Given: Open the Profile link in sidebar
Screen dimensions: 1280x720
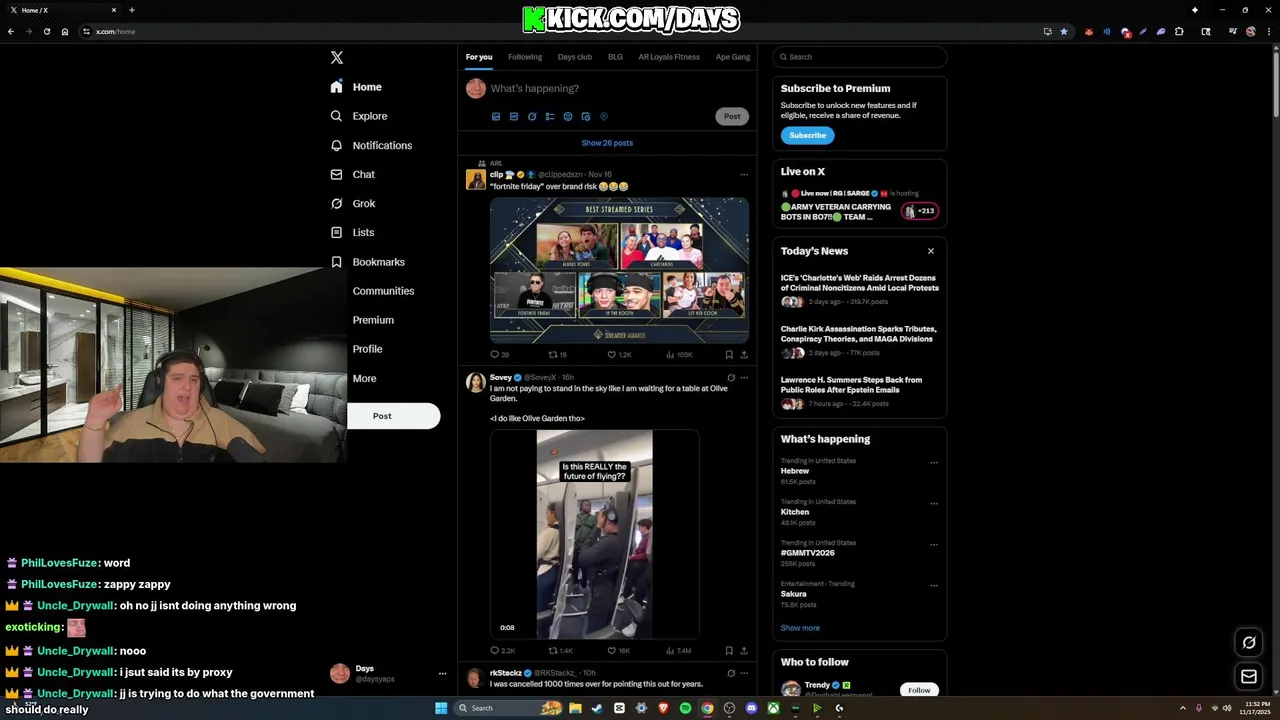Looking at the screenshot, I should tap(367, 349).
